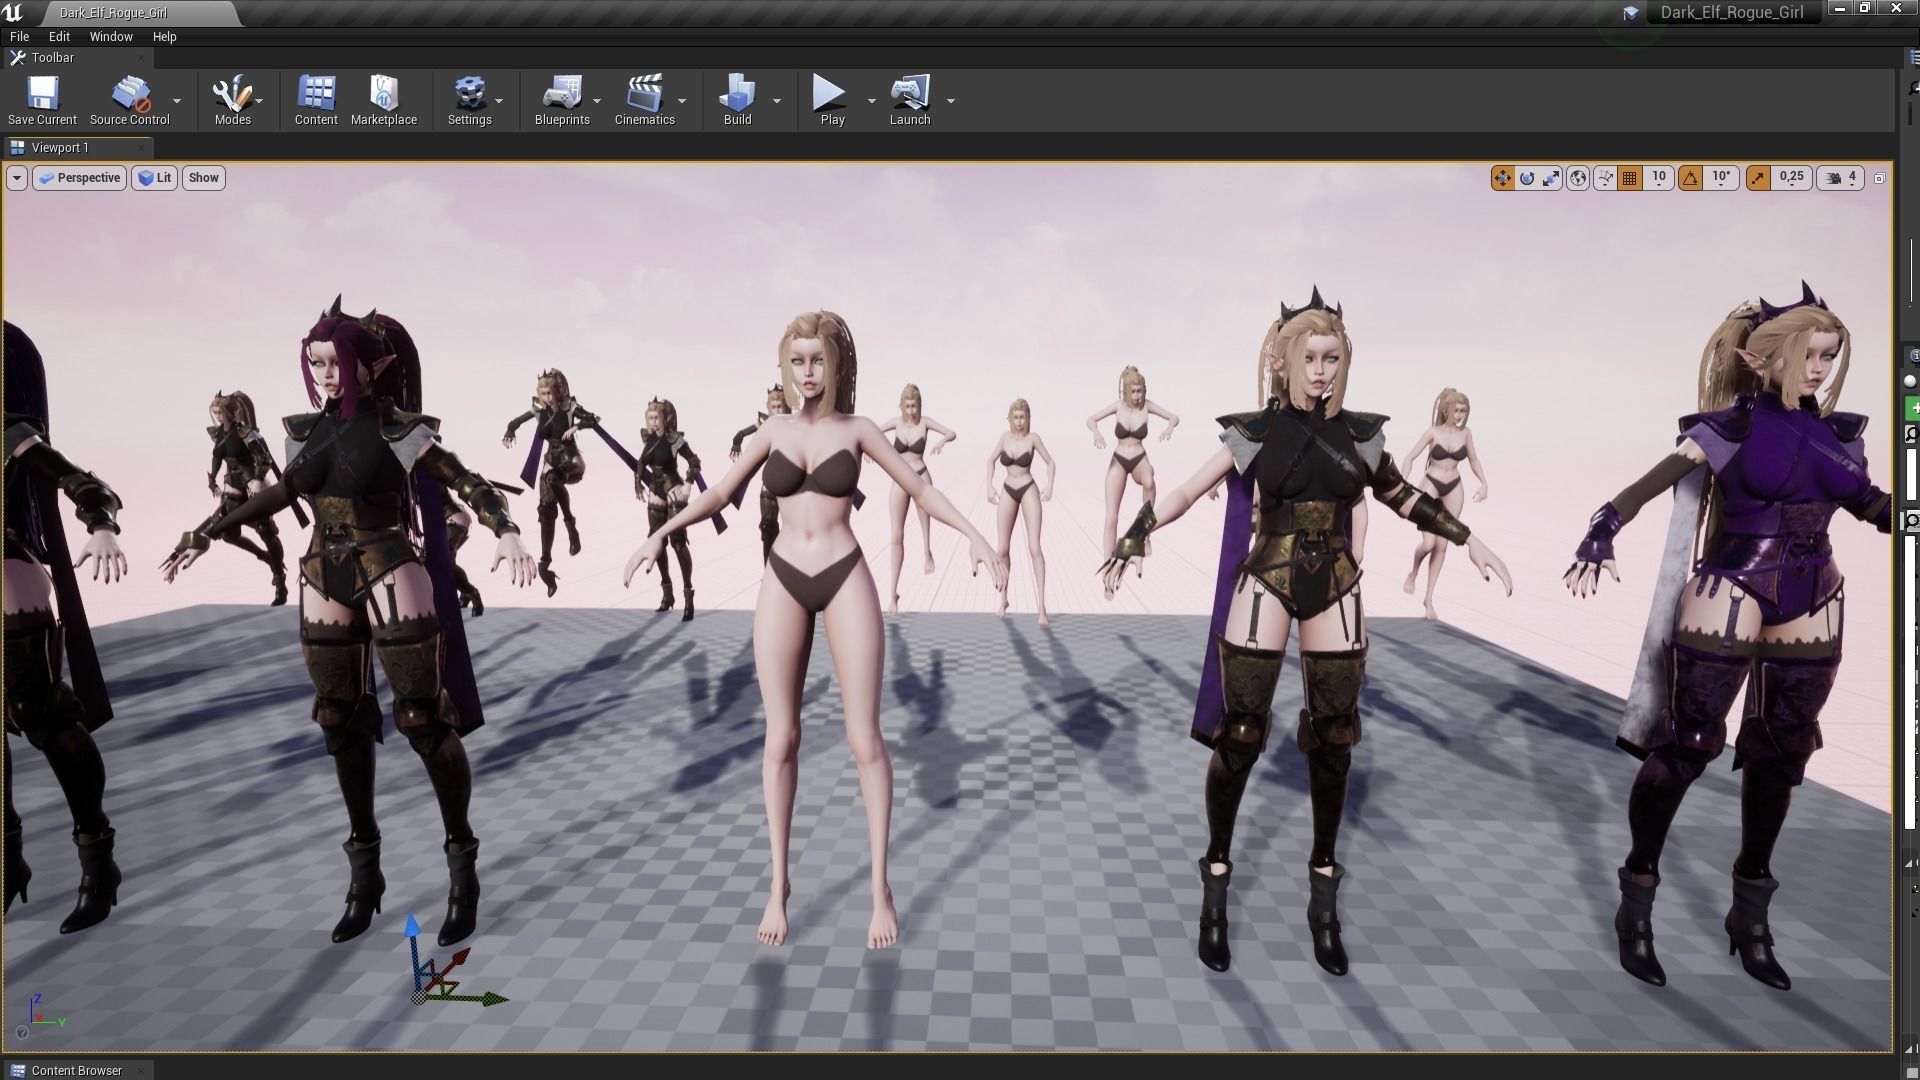The image size is (1920, 1080).
Task: Open the viewport options dropdown arrow
Action: [x=17, y=178]
